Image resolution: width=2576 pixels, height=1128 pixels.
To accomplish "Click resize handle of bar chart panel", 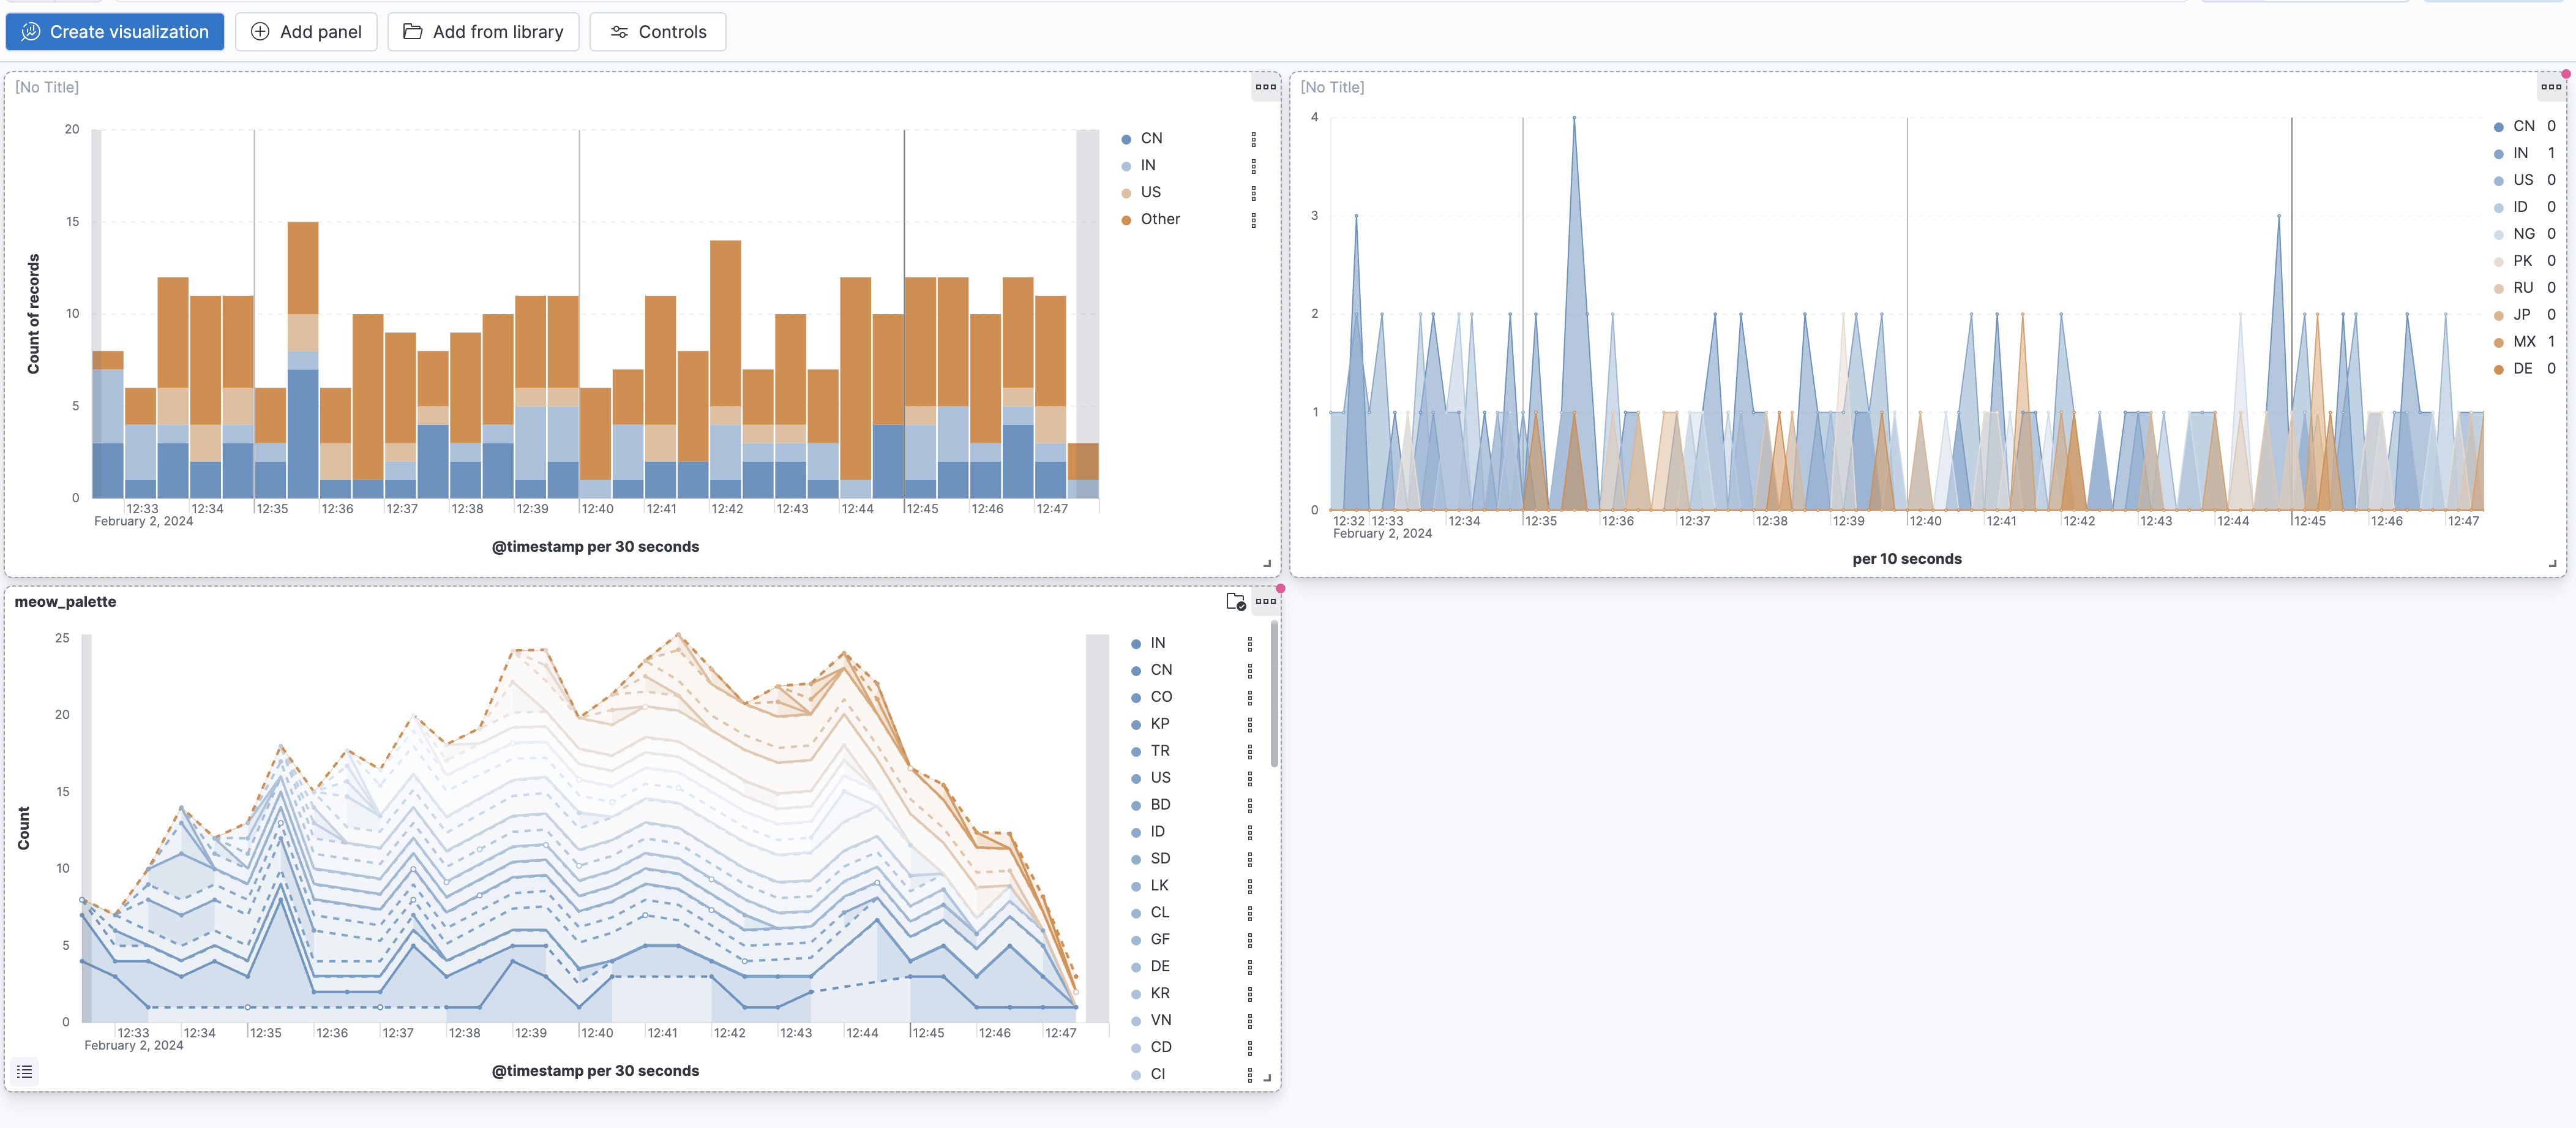I will tap(1267, 564).
